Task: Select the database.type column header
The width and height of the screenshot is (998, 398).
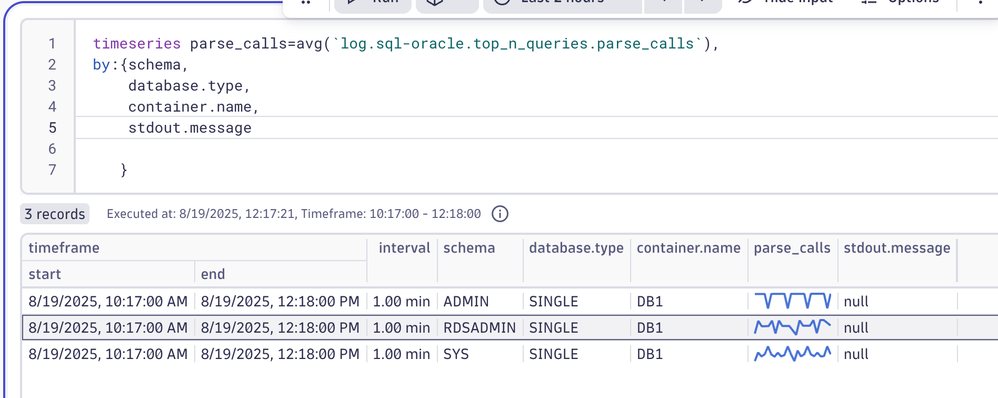Action: point(577,248)
